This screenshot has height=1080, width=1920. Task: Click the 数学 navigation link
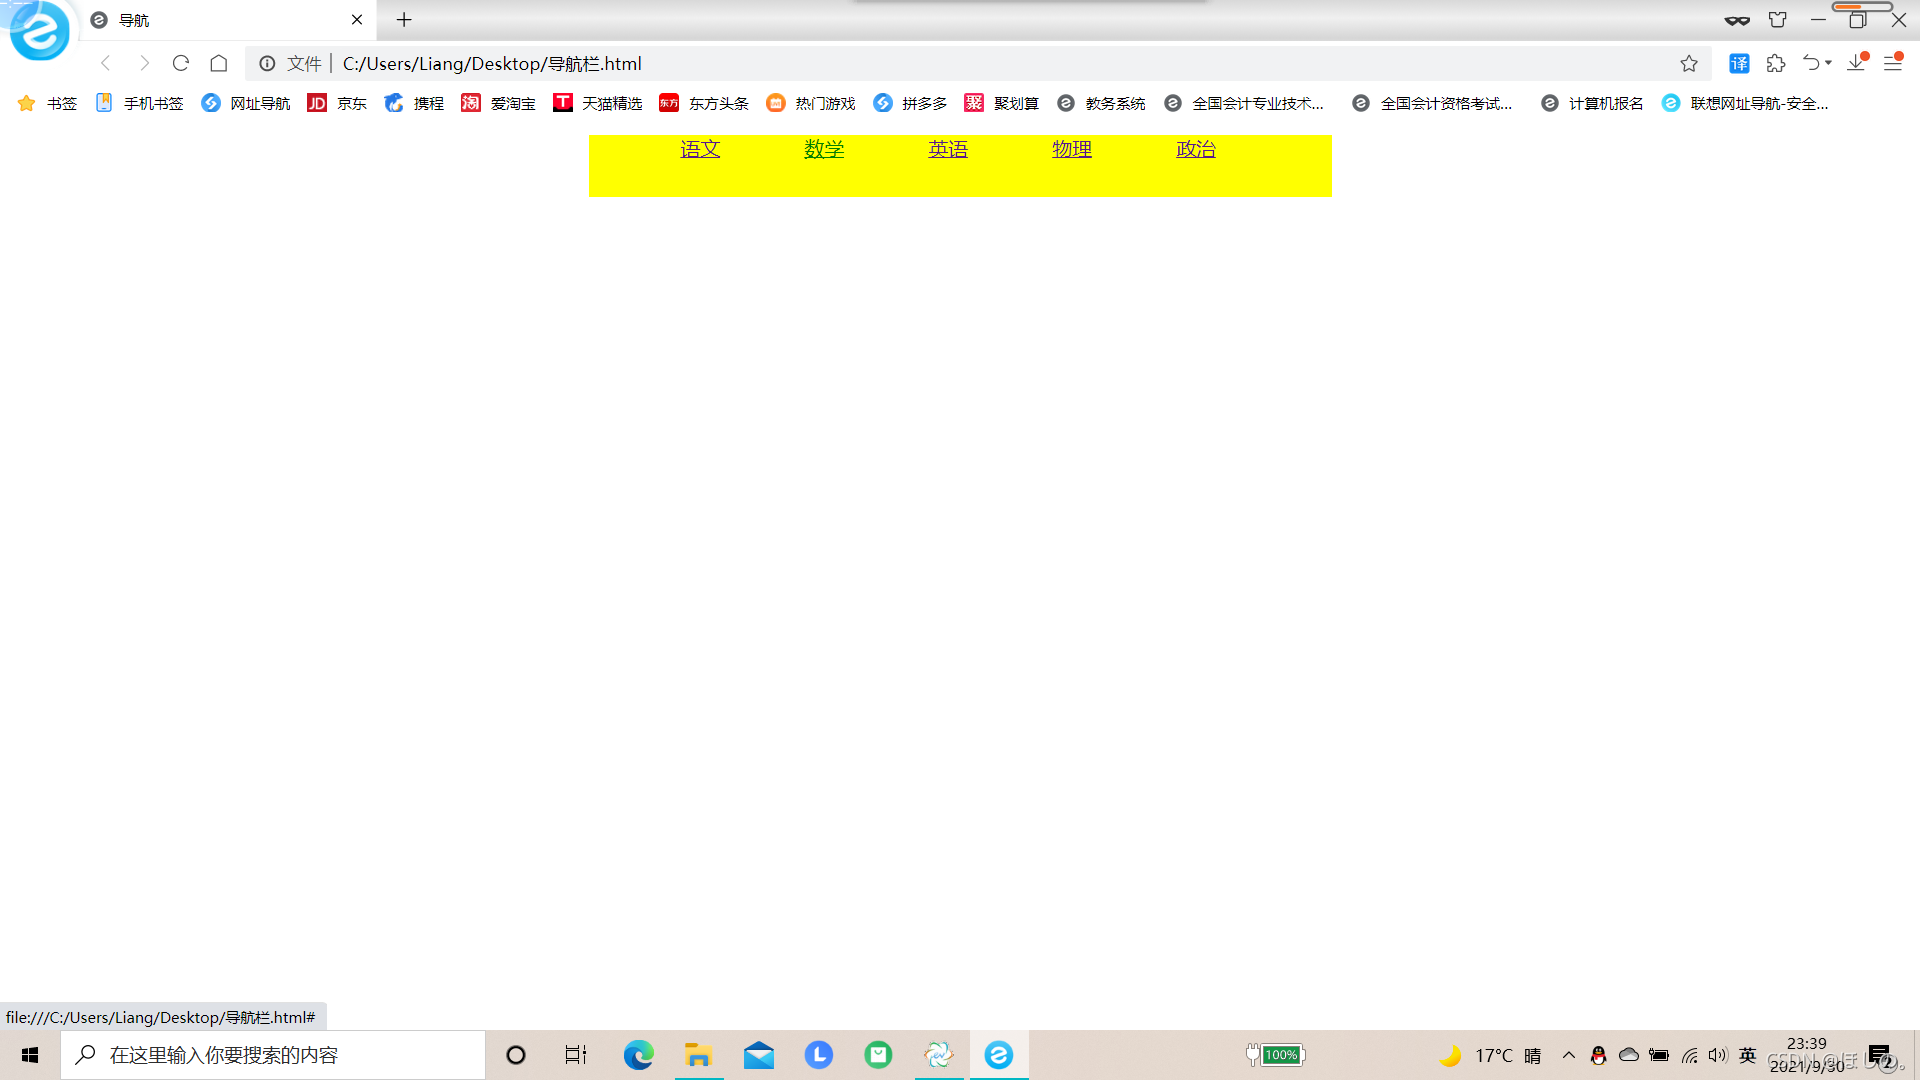pyautogui.click(x=824, y=148)
